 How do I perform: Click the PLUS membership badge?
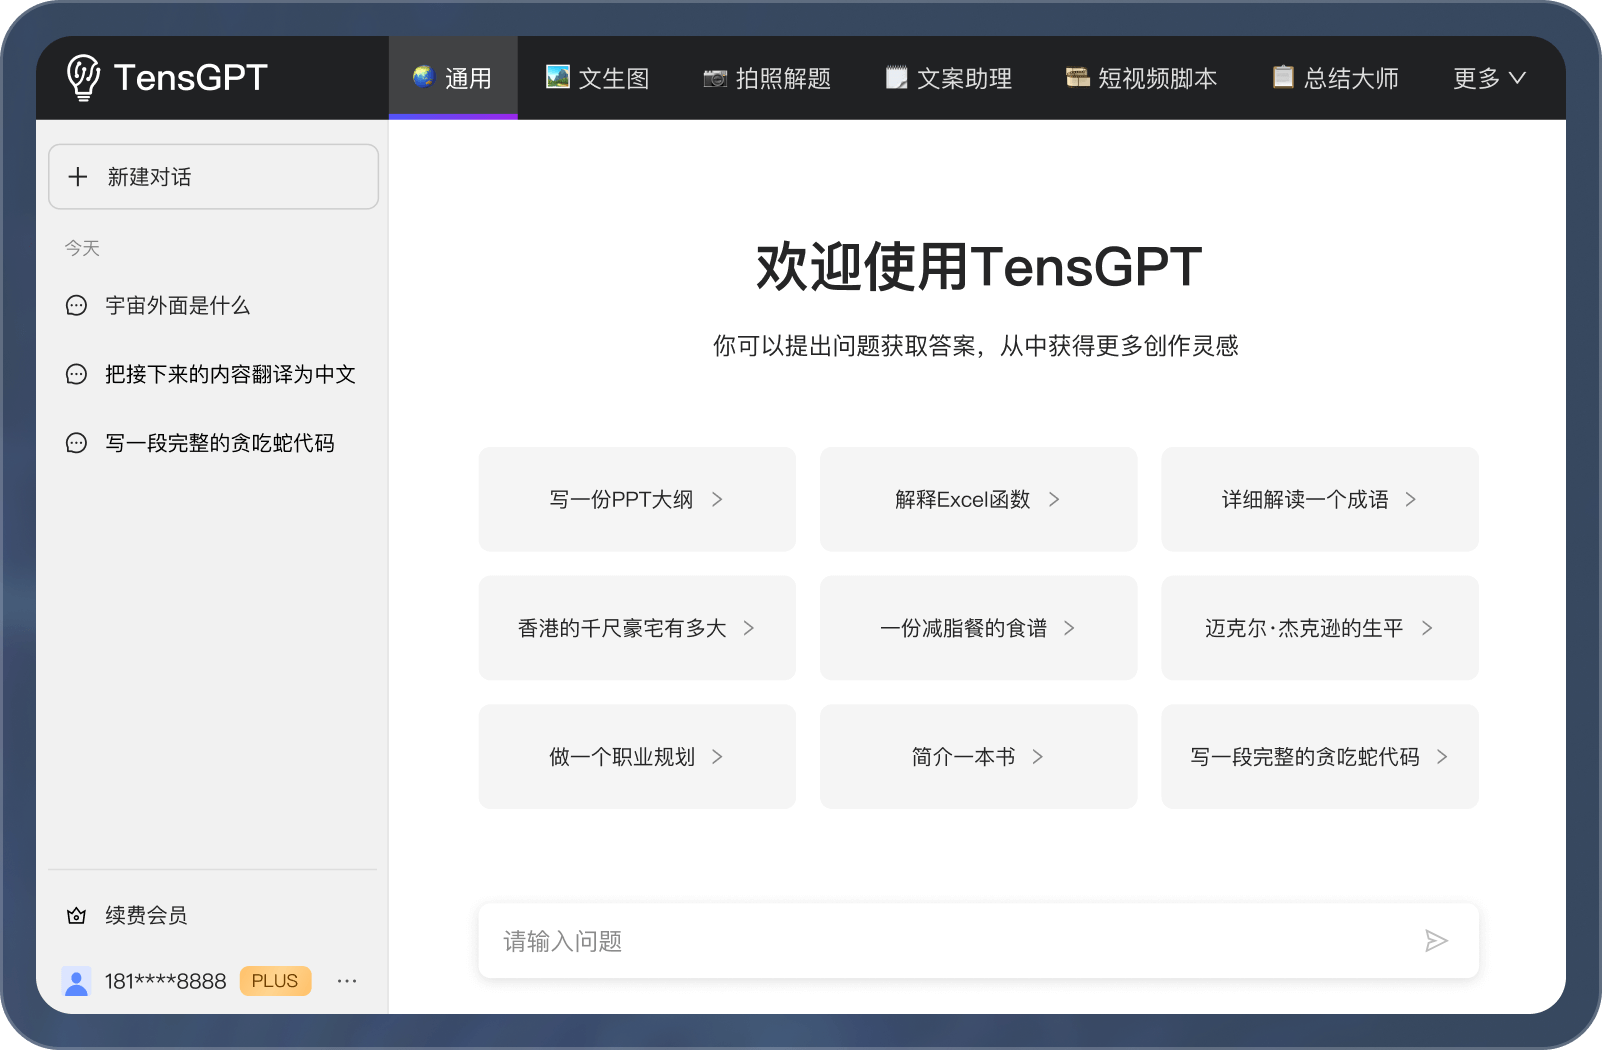[275, 981]
